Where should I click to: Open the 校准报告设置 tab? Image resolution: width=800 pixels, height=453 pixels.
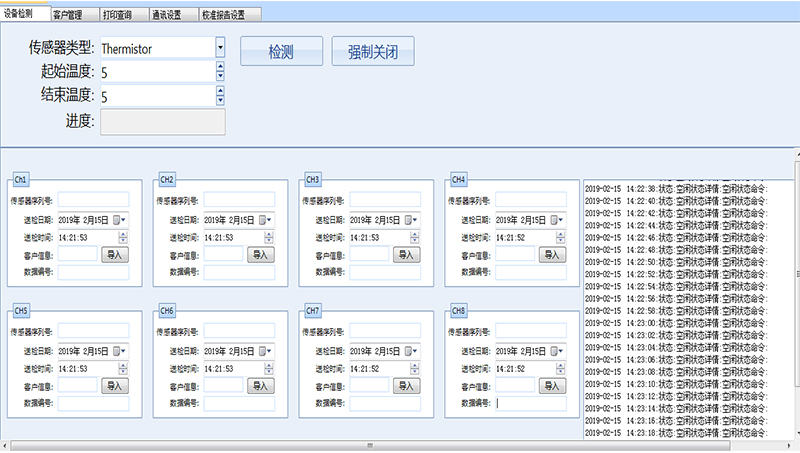[x=230, y=15]
